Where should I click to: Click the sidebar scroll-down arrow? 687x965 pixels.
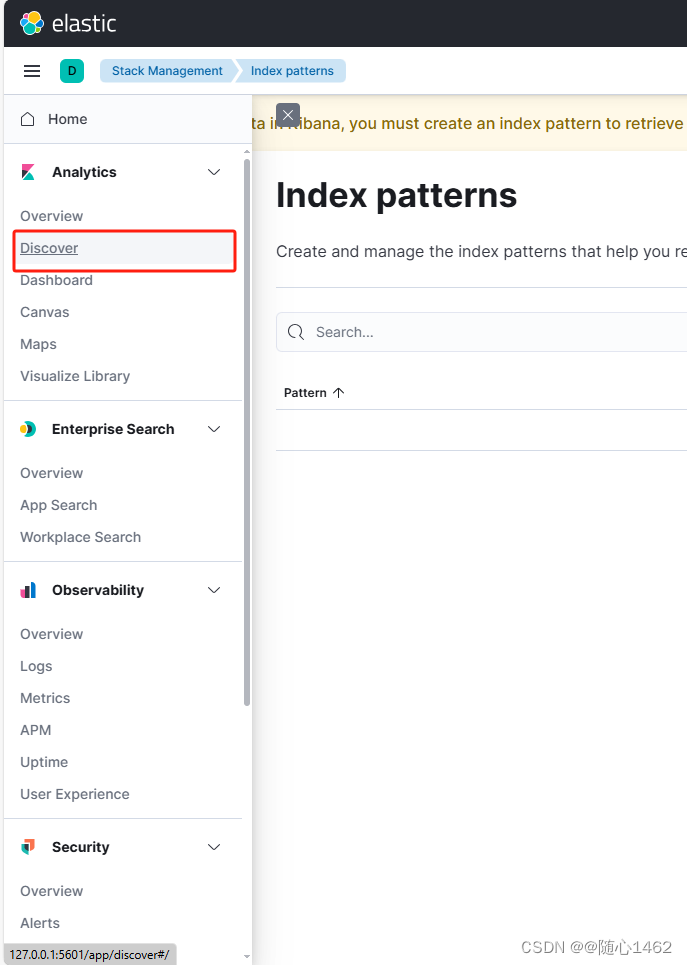(247, 957)
